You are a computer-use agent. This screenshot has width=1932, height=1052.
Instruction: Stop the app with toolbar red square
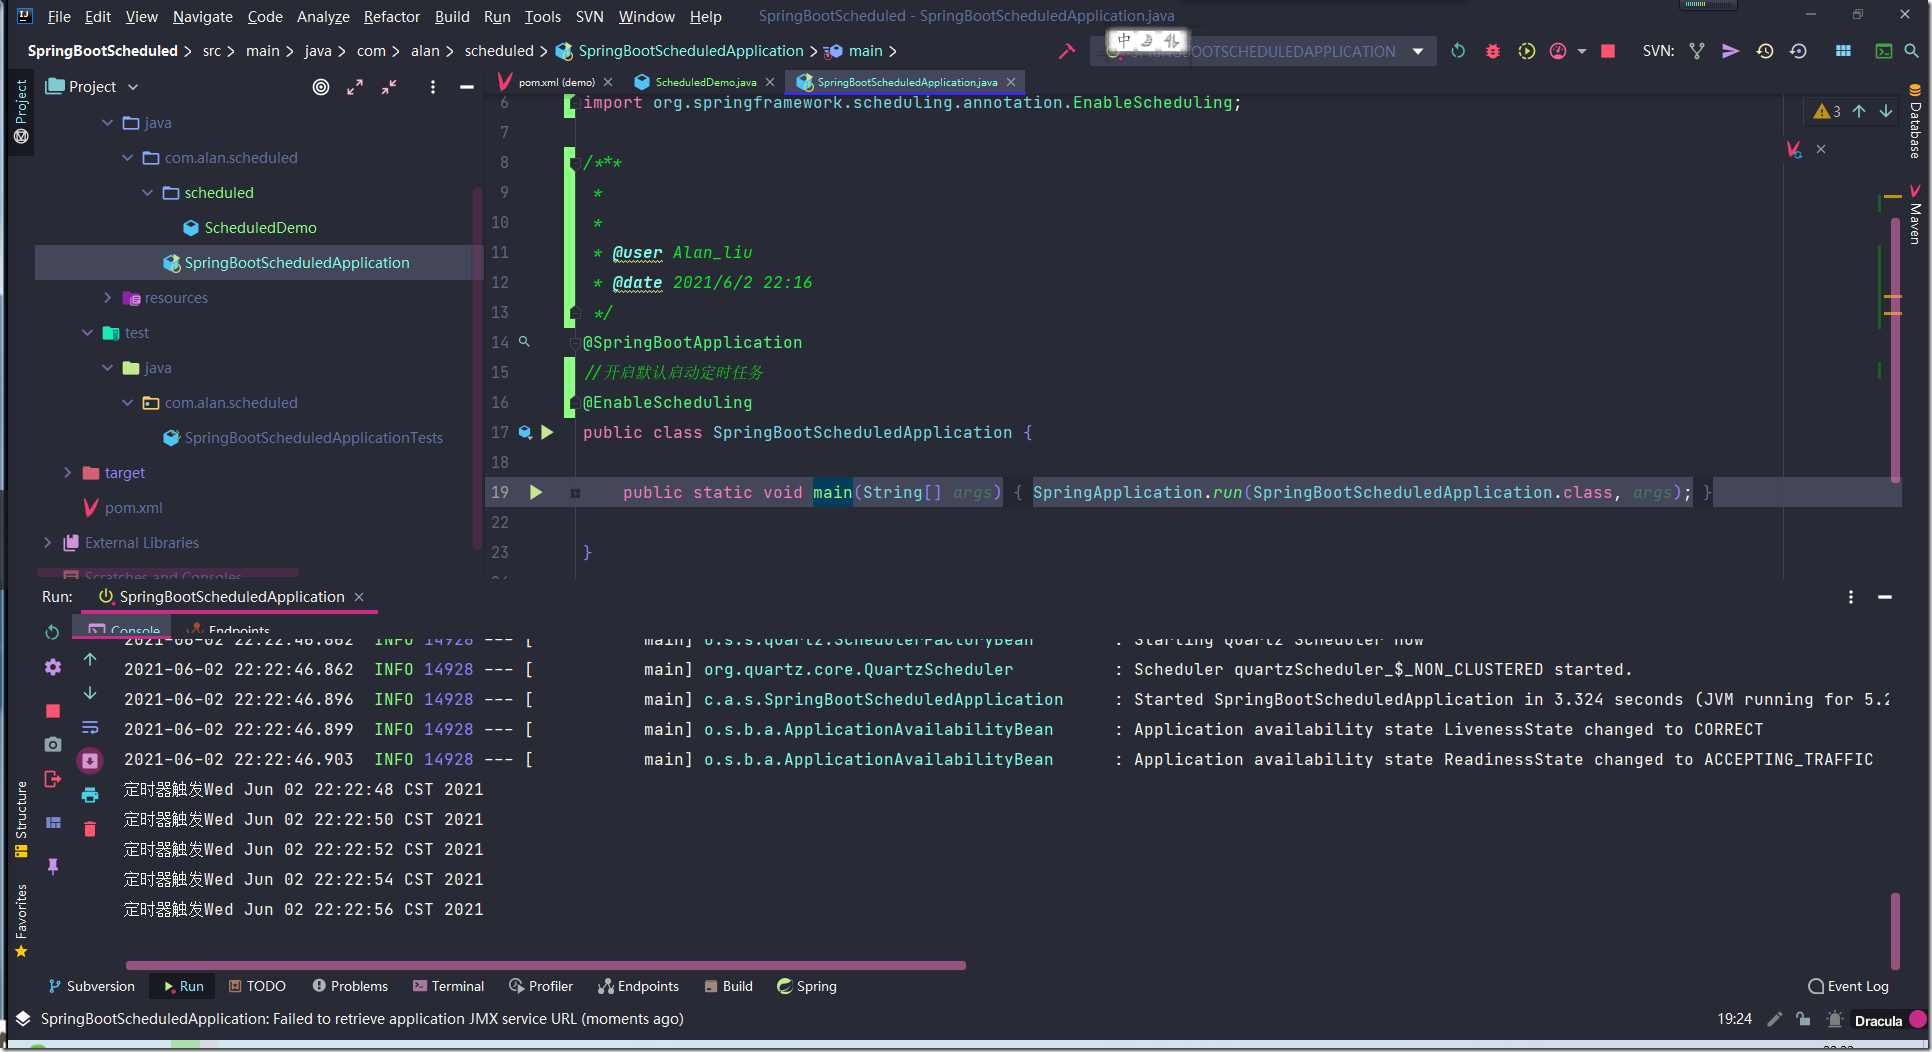click(x=1608, y=51)
